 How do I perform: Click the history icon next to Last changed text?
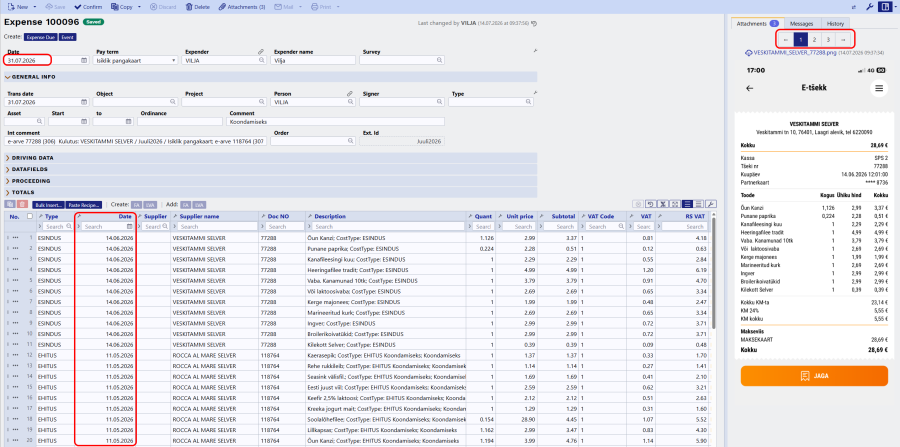(534, 23)
